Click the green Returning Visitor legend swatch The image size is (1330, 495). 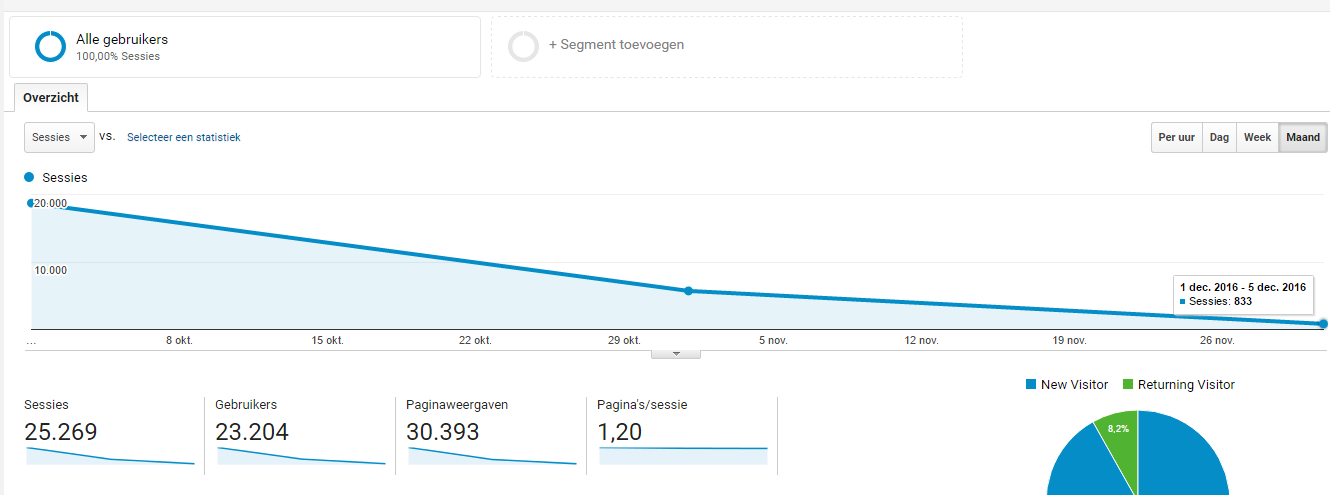tap(1128, 384)
